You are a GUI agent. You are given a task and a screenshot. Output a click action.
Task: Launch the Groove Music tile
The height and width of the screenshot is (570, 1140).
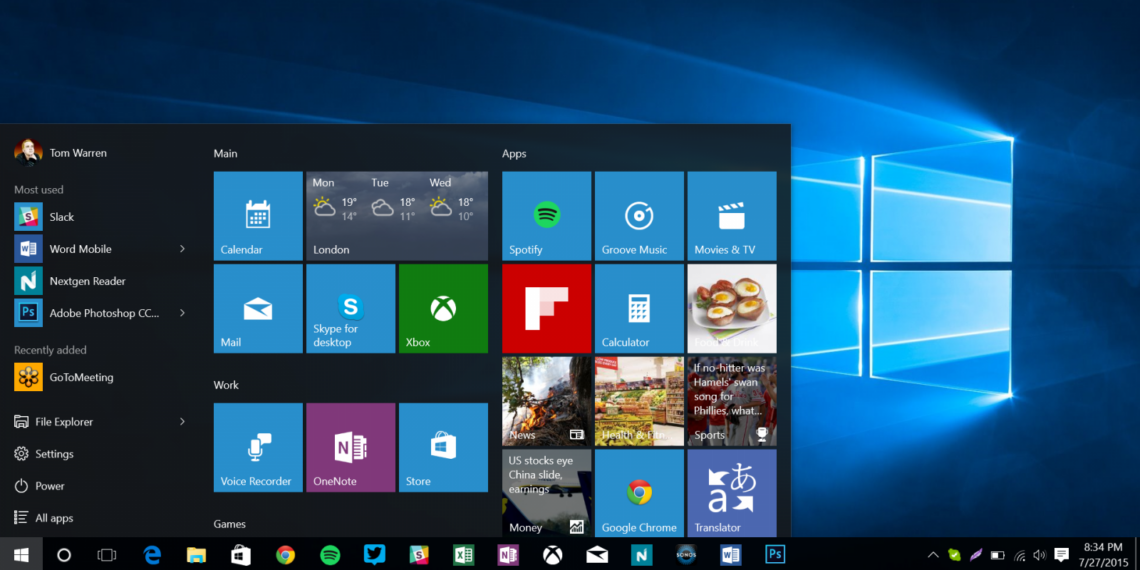[639, 216]
